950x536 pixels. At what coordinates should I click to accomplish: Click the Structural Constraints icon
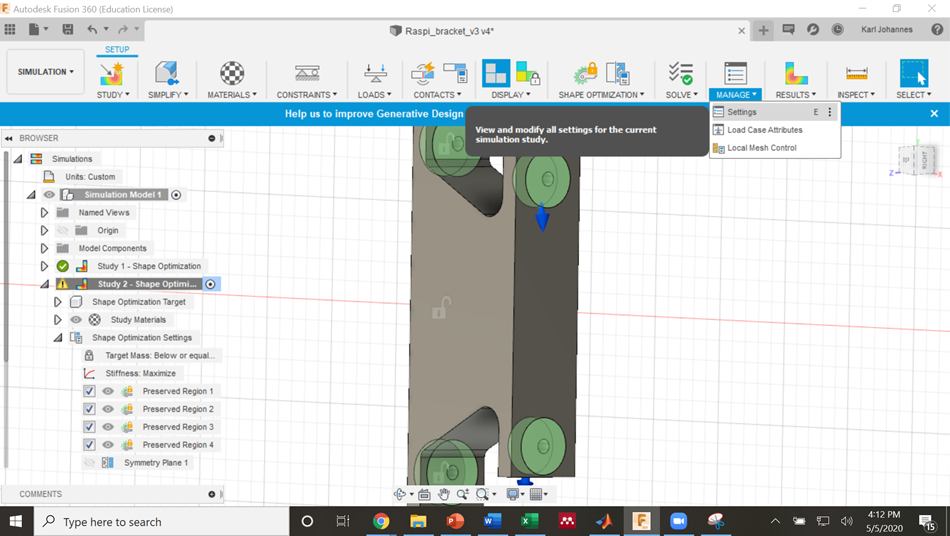click(307, 73)
